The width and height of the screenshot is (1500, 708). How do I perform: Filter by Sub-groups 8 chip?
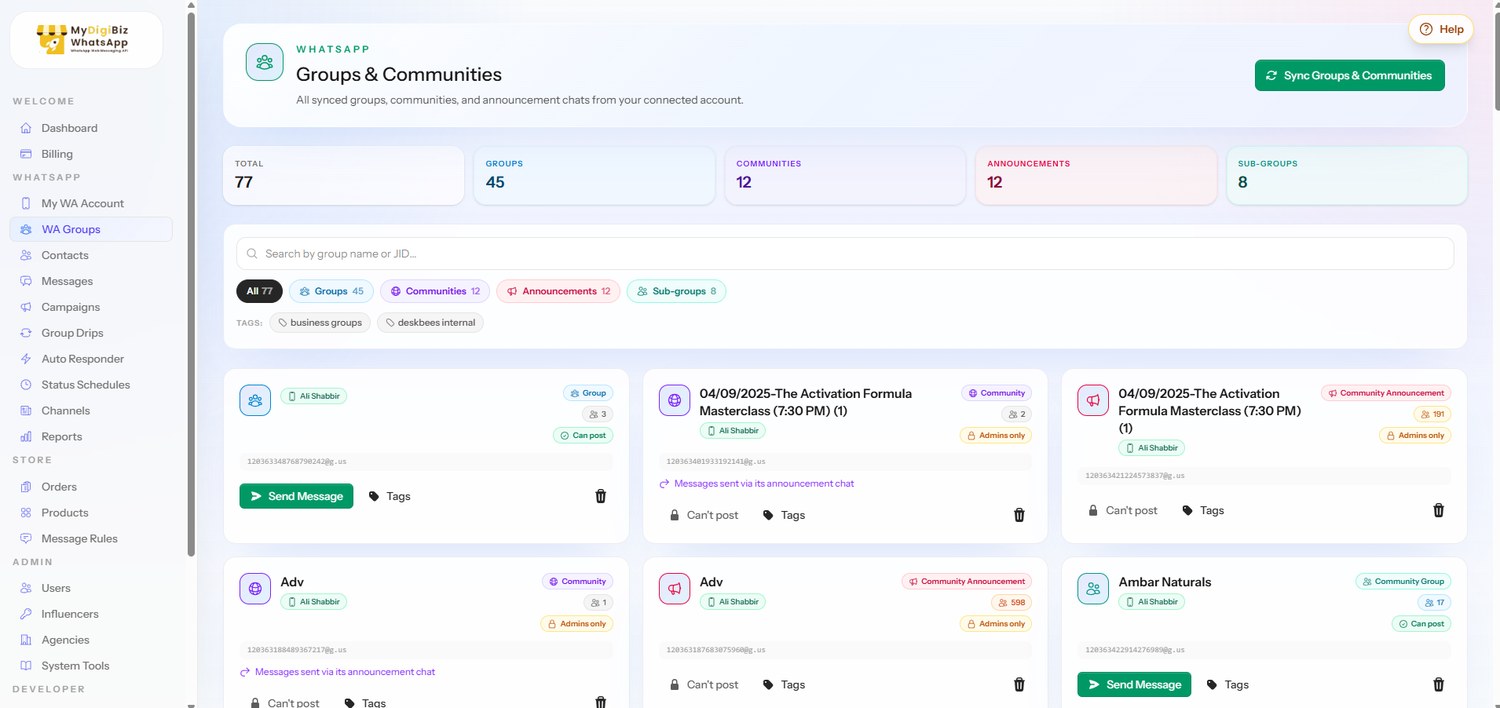point(676,291)
